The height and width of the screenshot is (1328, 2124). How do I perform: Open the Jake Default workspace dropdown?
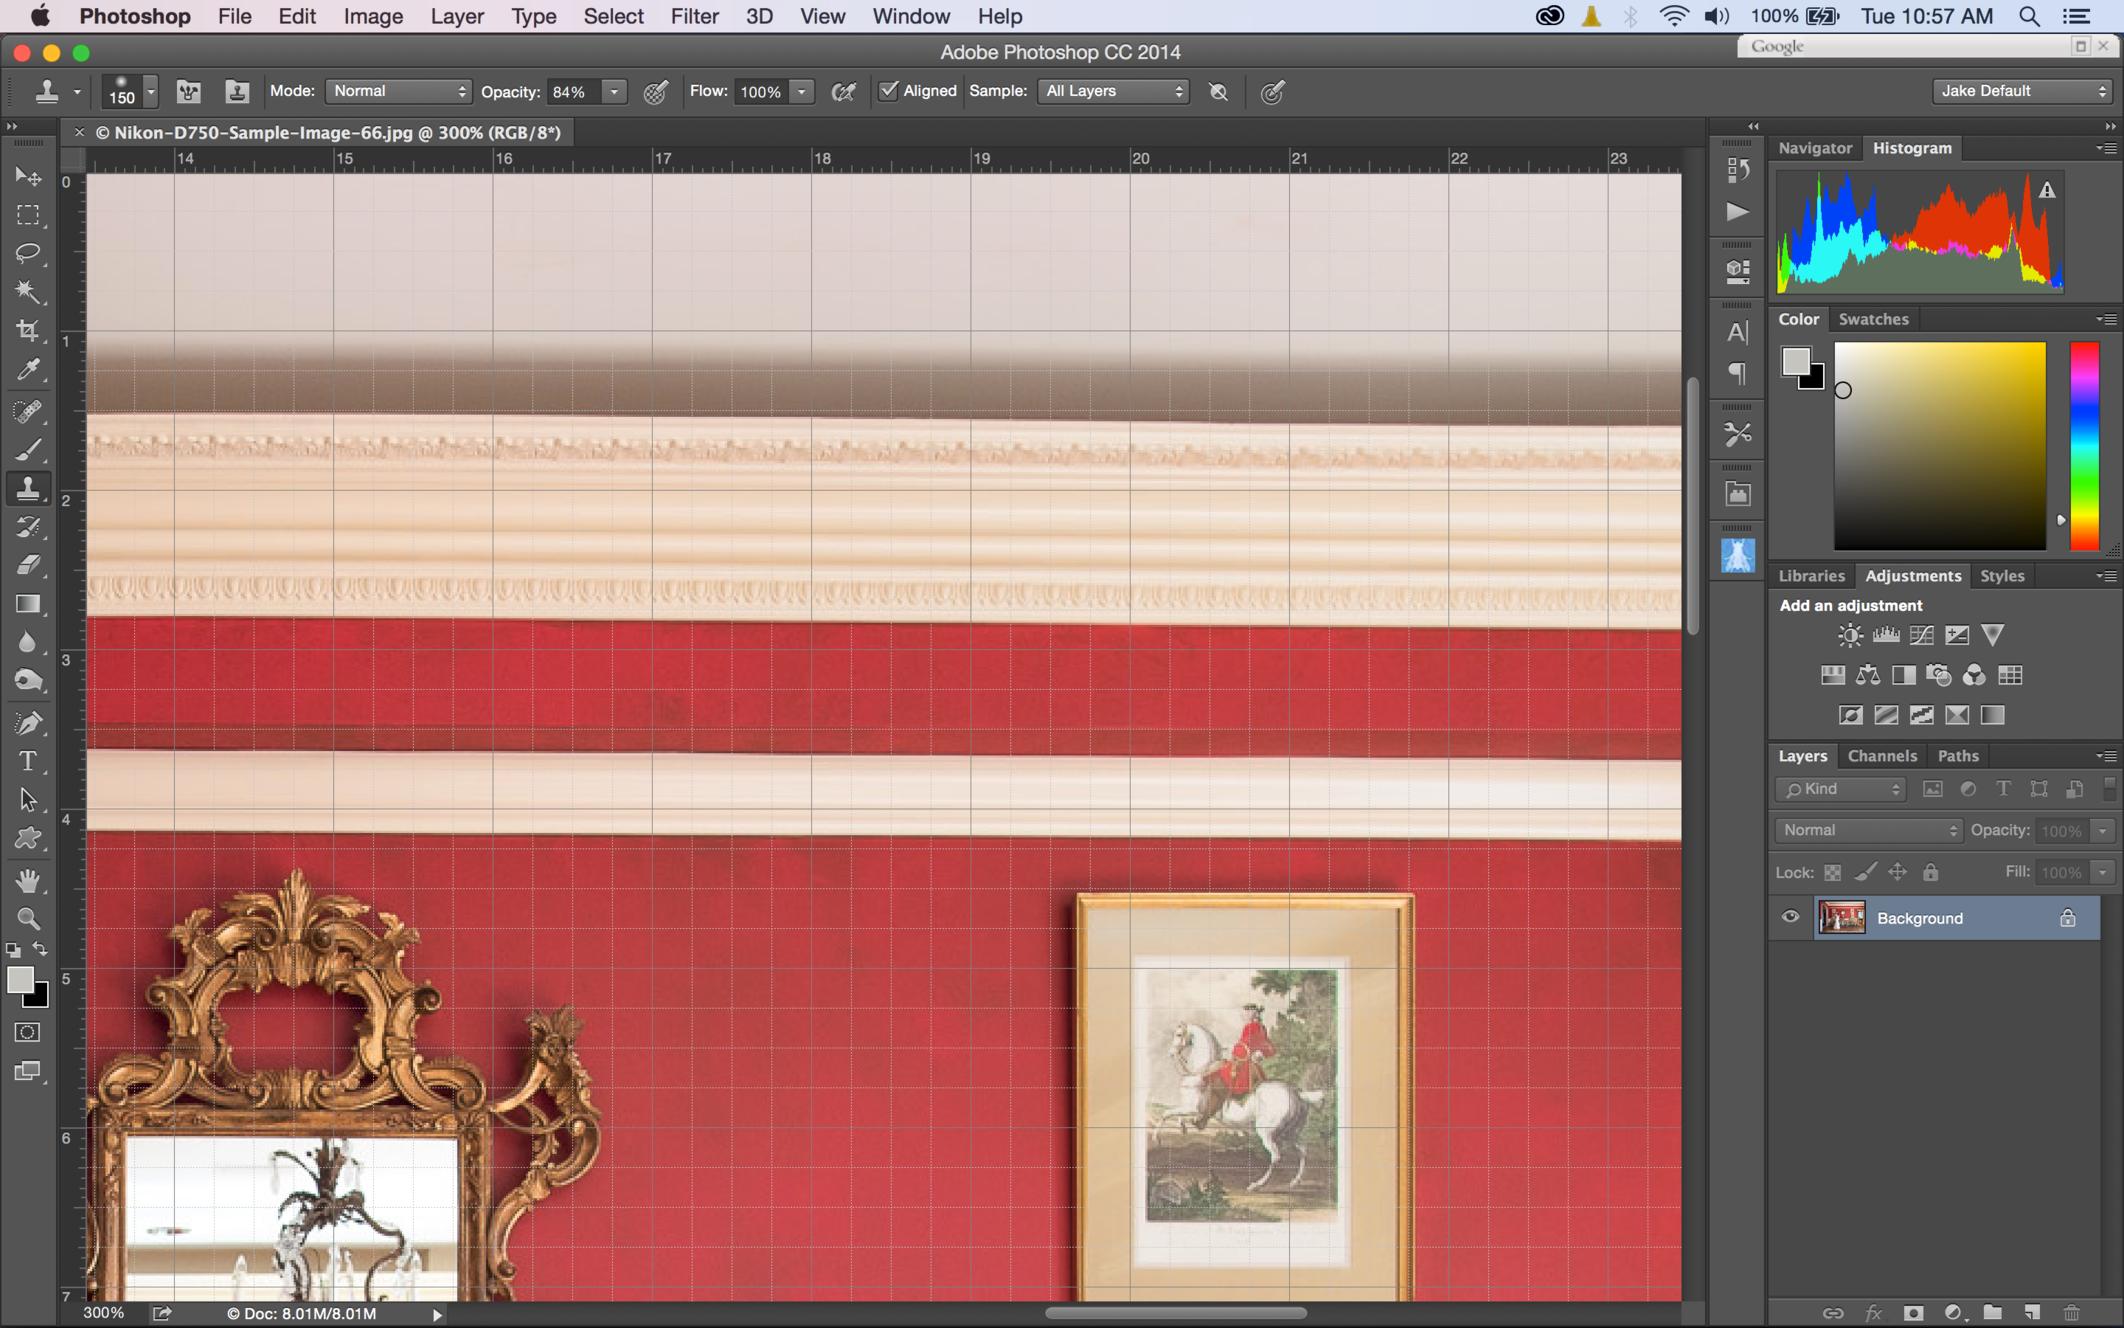pyautogui.click(x=2022, y=91)
